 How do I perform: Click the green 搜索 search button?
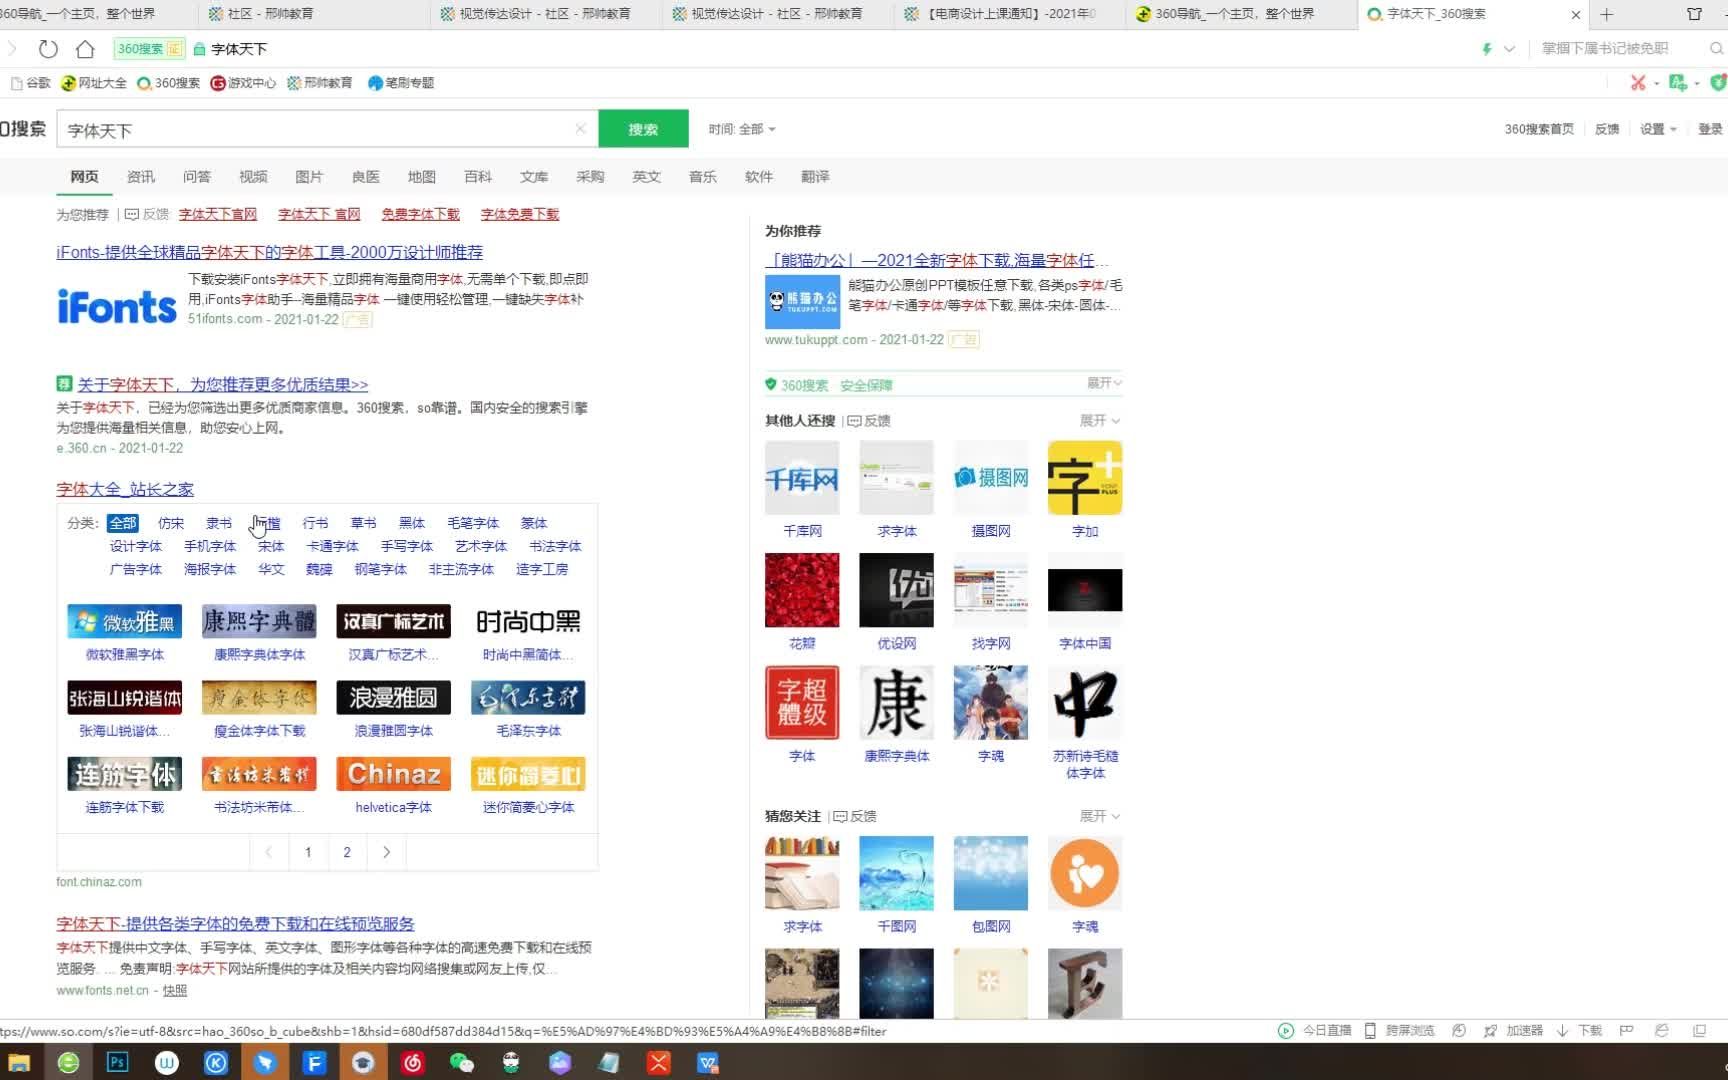(643, 129)
